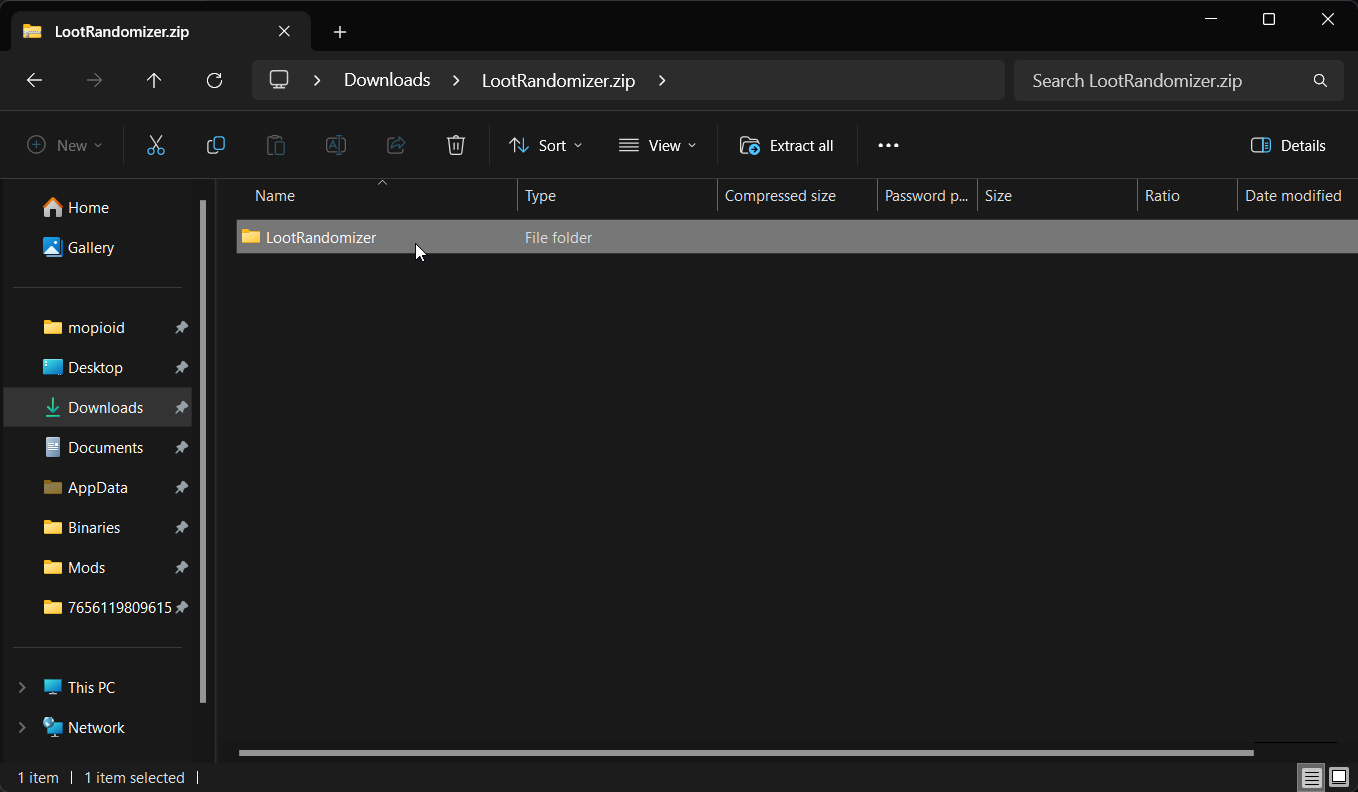Expand the This PC tree item
This screenshot has width=1358, height=792.
[x=22, y=687]
